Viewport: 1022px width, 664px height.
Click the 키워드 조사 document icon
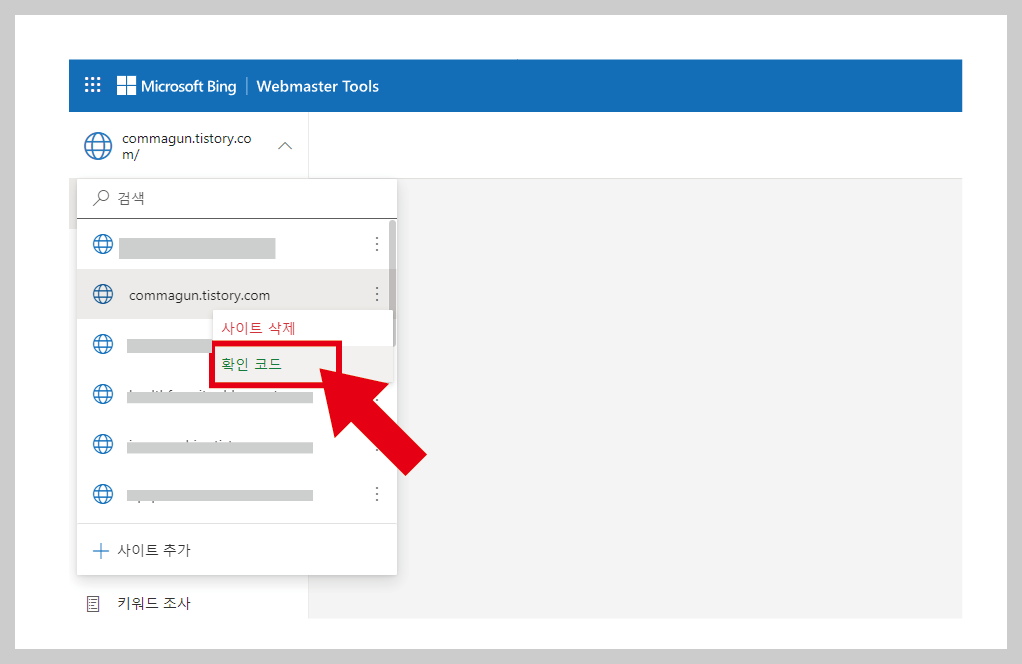coord(93,604)
